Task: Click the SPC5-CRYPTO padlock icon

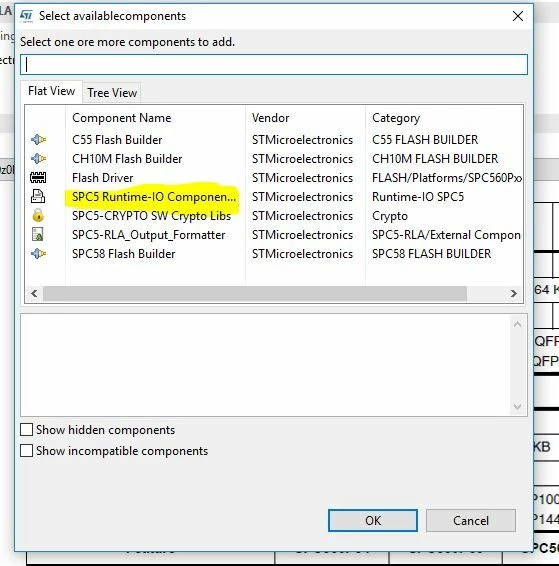Action: click(38, 215)
